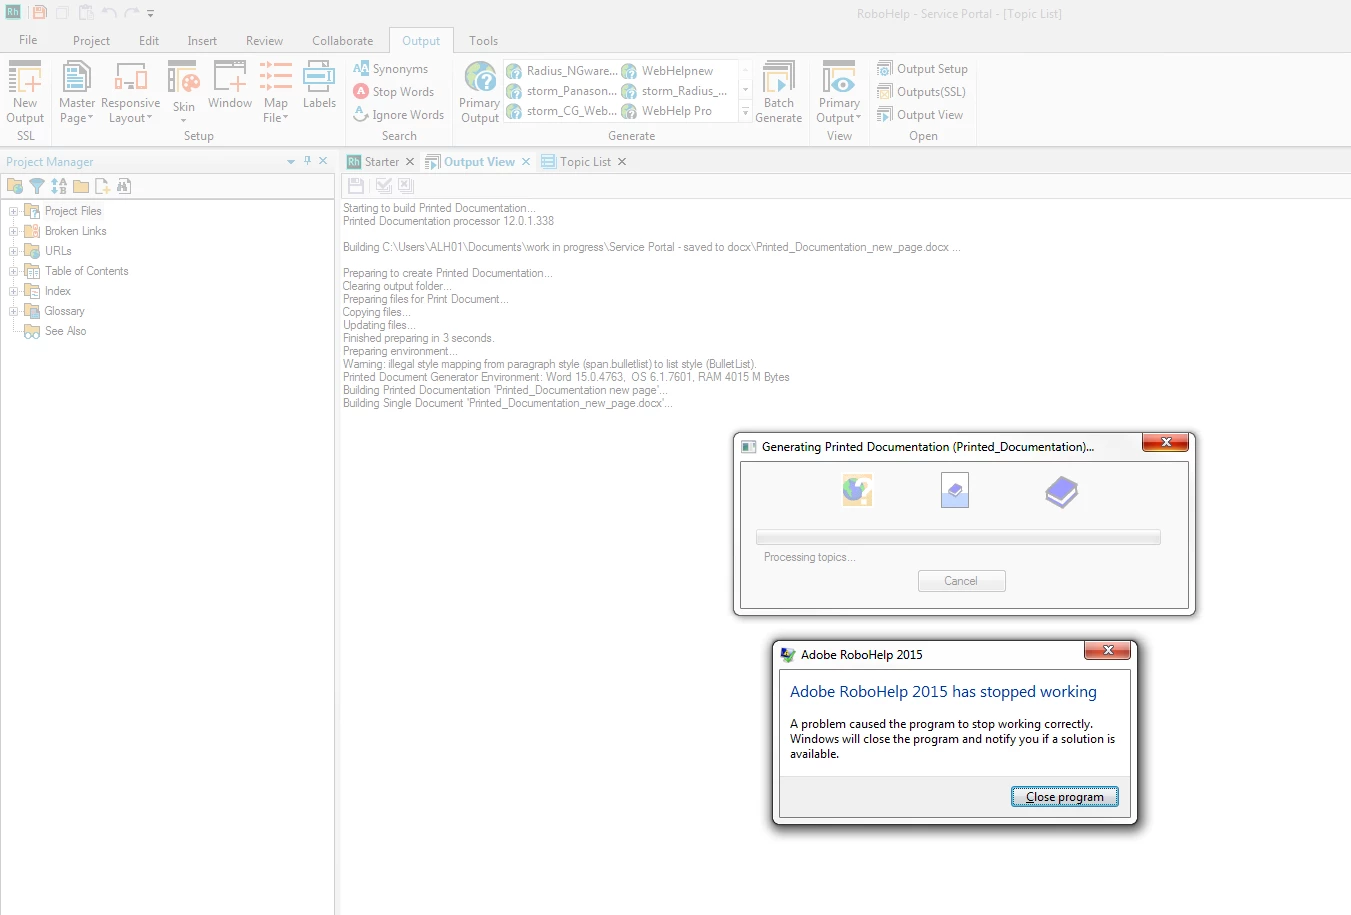Click 'Adobe RoboHelp 2015 has stopped working' heading
1351x915 pixels.
[943, 692]
